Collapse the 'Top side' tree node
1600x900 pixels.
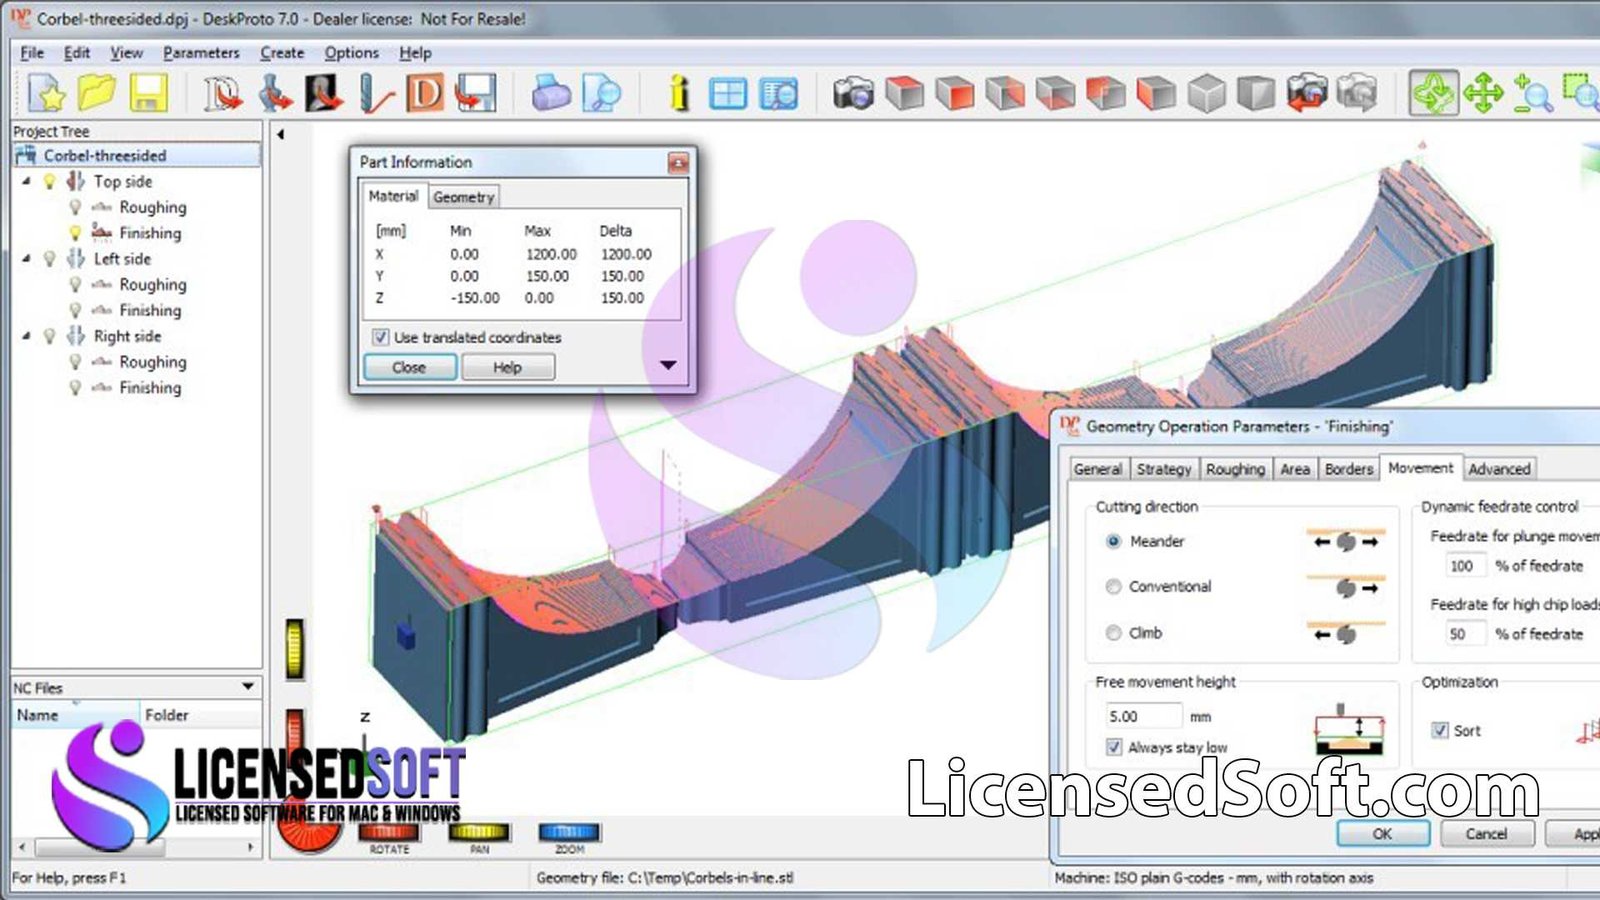[x=26, y=182]
